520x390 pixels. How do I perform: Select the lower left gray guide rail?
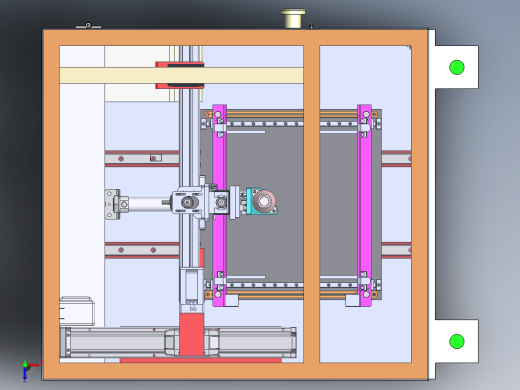point(142,250)
